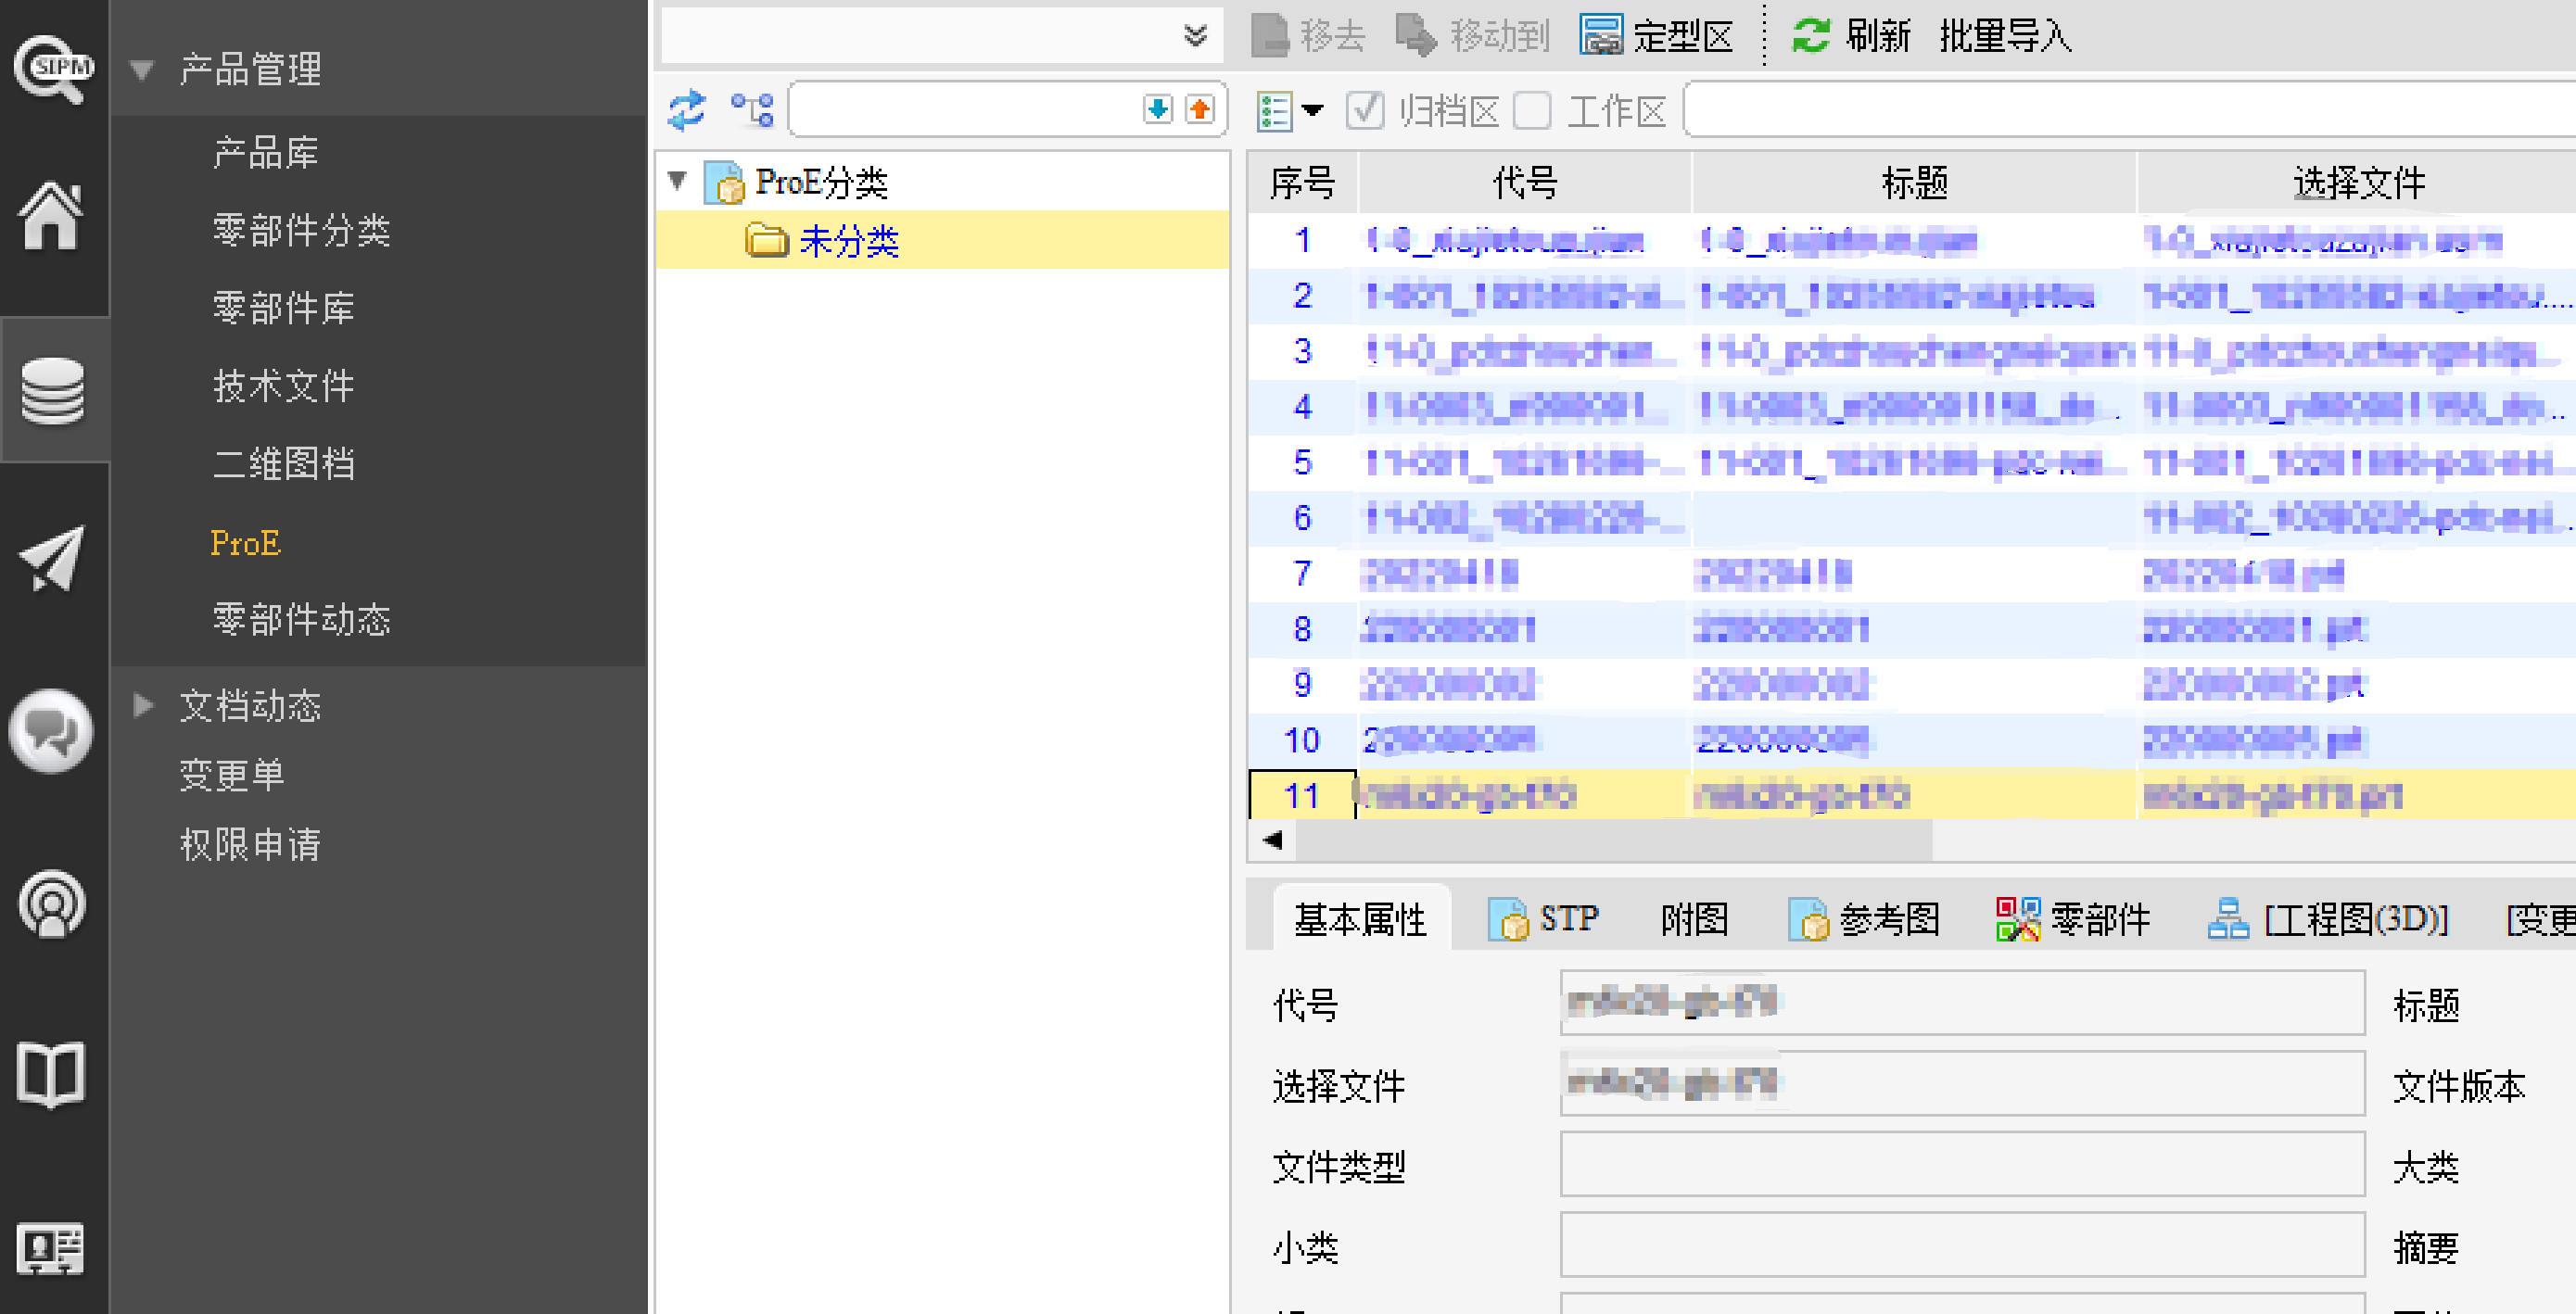Expand the 文档动态 menu section
The width and height of the screenshot is (2576, 1314).
click(x=143, y=705)
